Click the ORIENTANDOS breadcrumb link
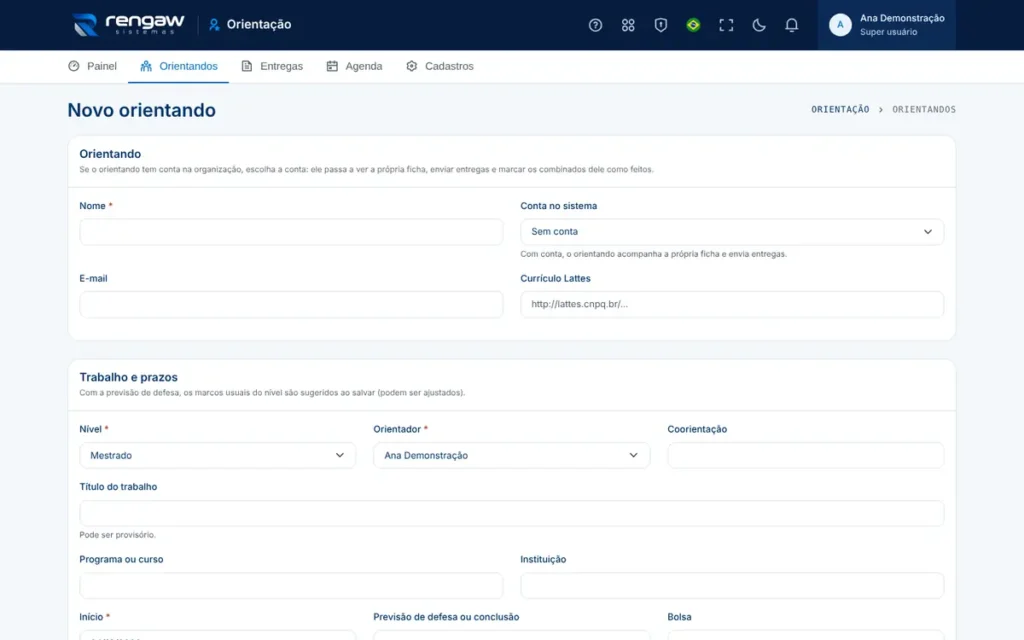Image resolution: width=1024 pixels, height=640 pixels. (923, 110)
